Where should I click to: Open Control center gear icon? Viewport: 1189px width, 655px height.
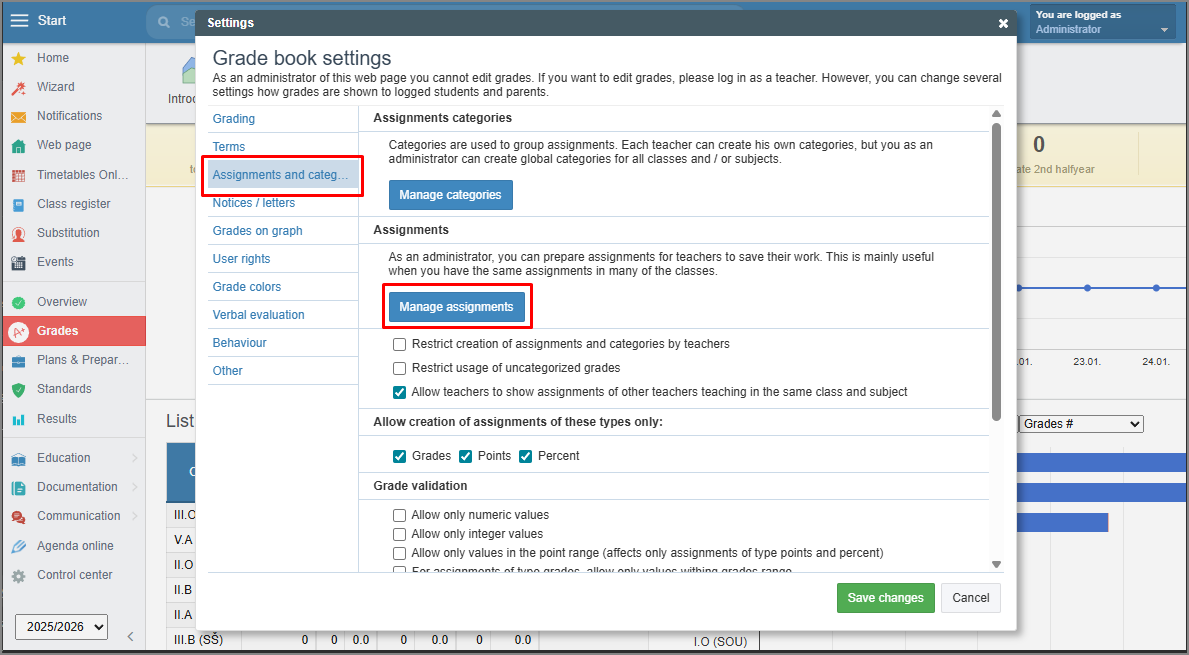pos(18,576)
